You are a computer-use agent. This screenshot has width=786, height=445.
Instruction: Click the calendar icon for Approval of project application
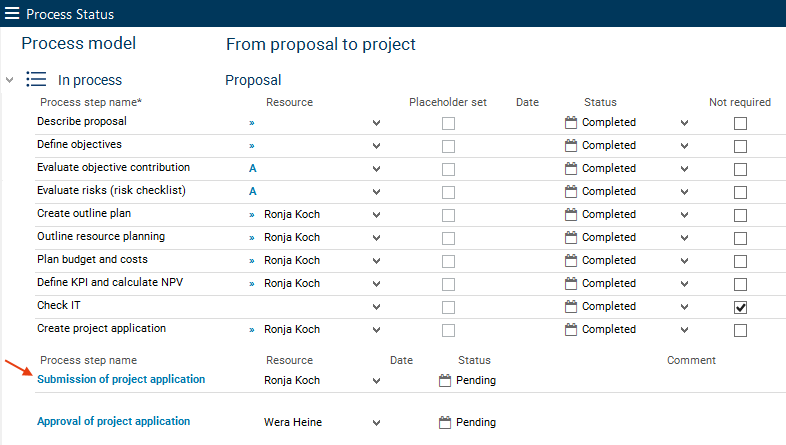tap(445, 422)
